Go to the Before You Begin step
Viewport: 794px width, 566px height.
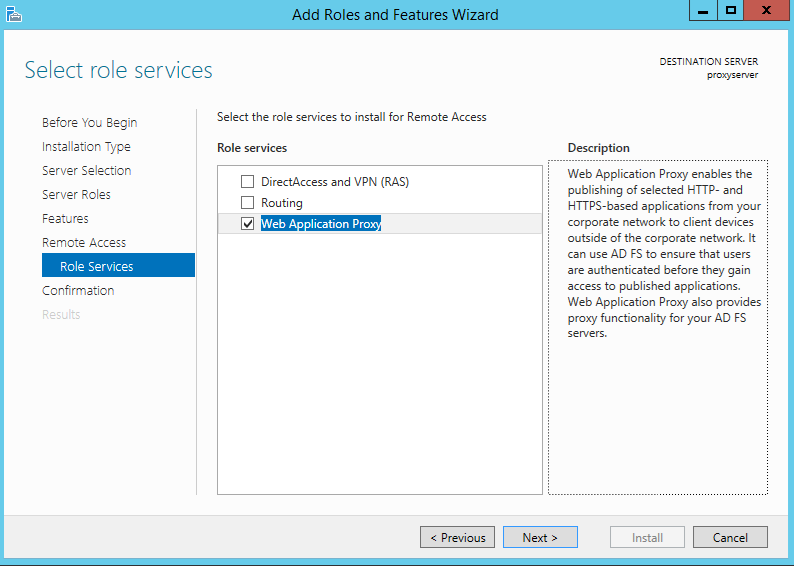click(x=90, y=123)
